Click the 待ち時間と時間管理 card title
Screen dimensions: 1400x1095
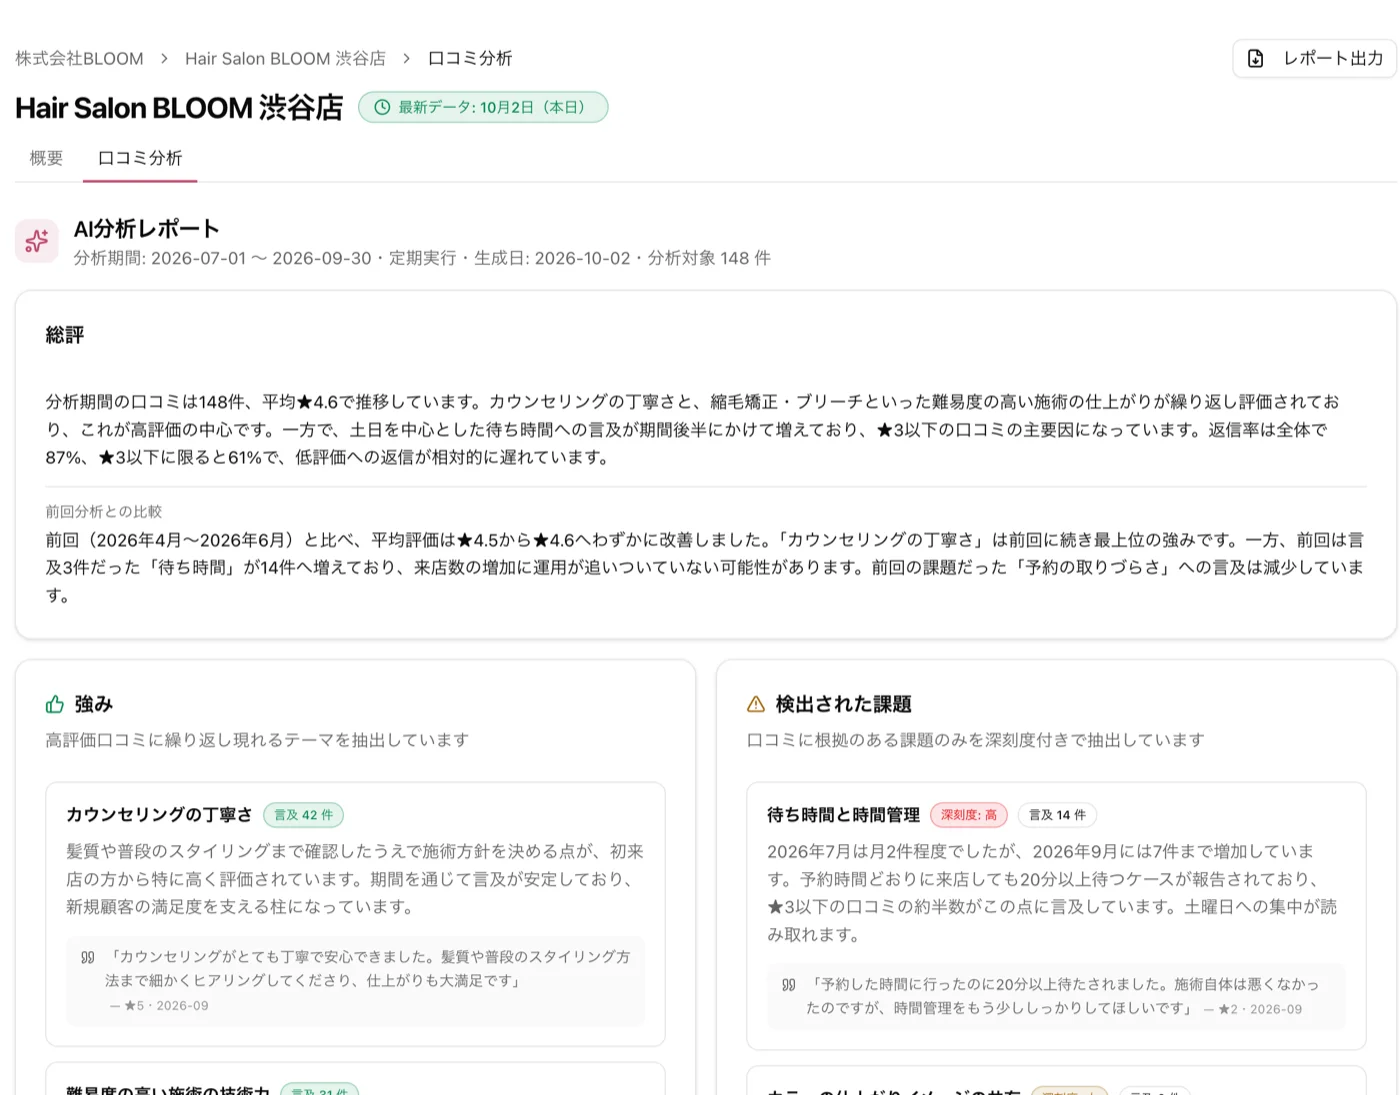843,815
